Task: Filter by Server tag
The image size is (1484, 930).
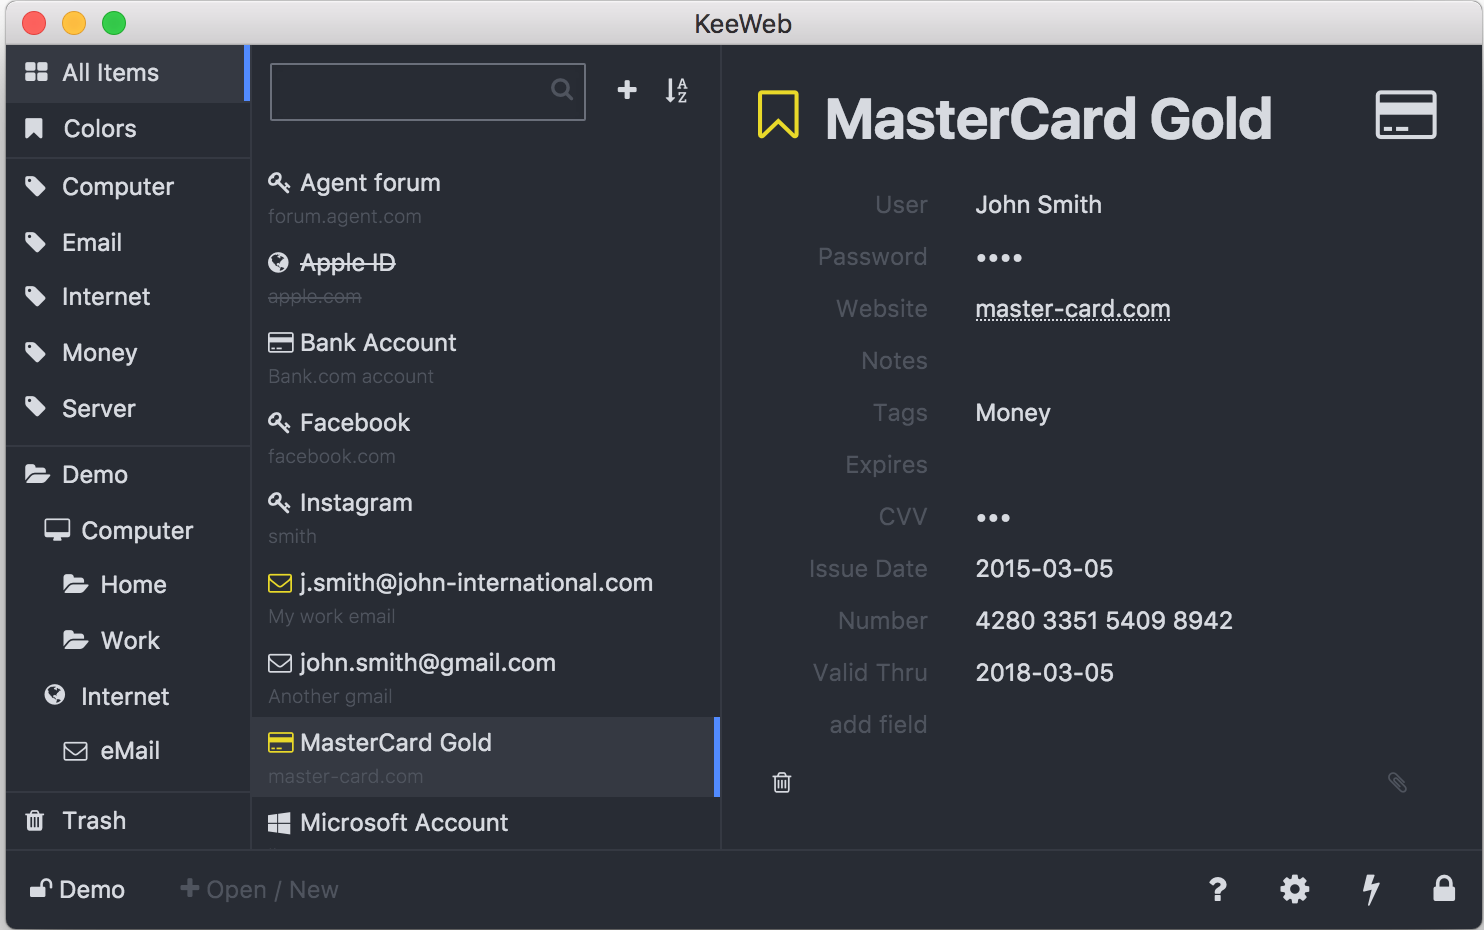Action: click(128, 408)
